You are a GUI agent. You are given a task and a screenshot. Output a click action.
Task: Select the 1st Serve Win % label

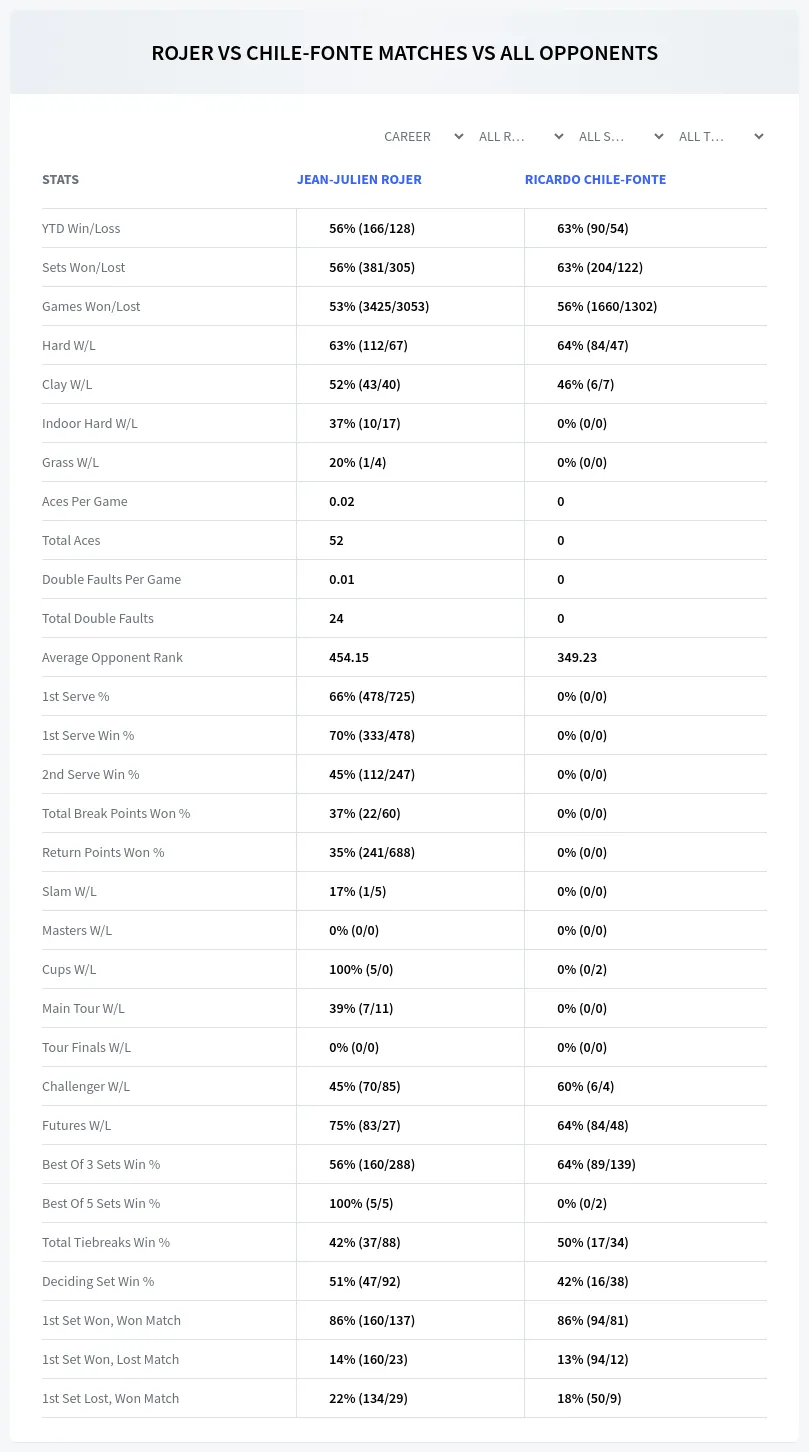point(88,735)
